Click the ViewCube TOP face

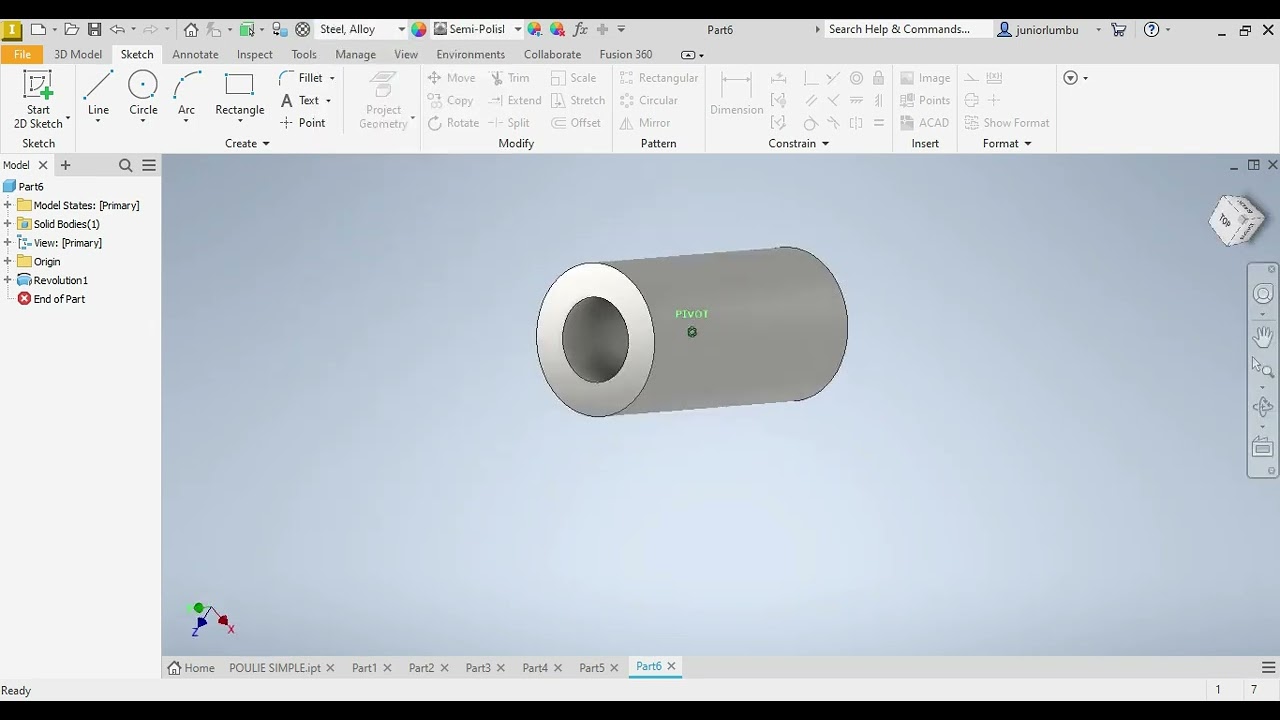(1226, 221)
